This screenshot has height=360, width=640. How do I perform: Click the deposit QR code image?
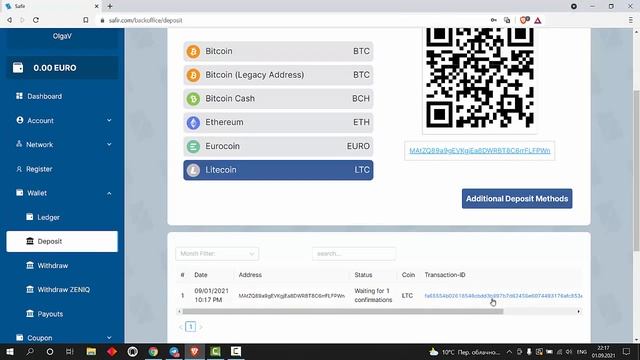(480, 78)
